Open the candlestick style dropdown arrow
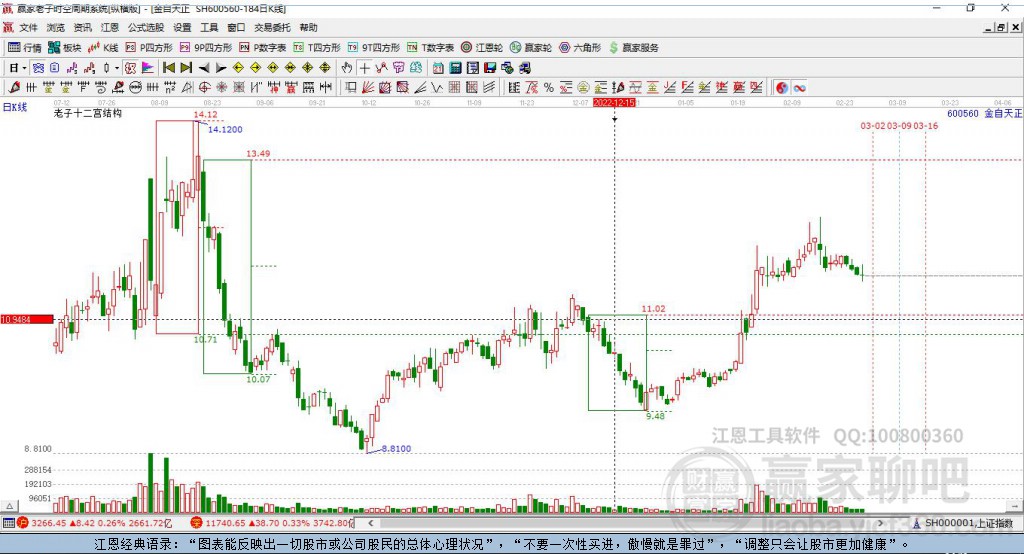The width and height of the screenshot is (1024, 554). (117, 68)
